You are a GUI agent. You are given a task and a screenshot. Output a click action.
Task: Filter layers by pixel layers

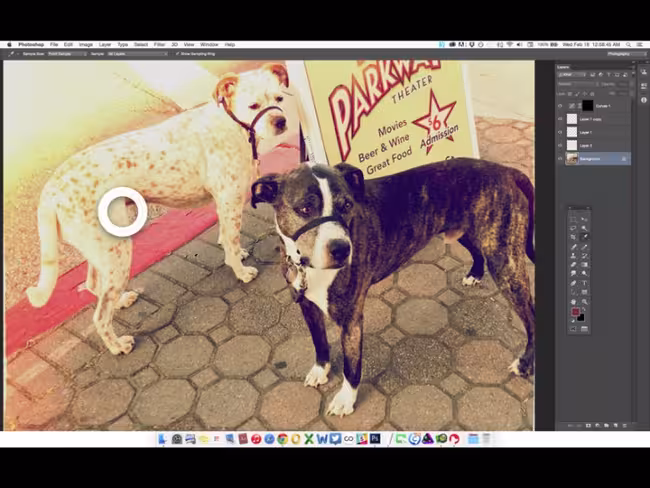(592, 75)
